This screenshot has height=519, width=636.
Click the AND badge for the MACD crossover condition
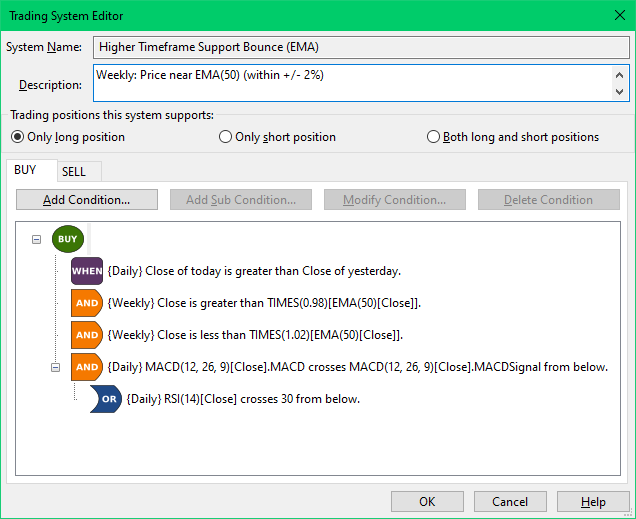coord(87,367)
